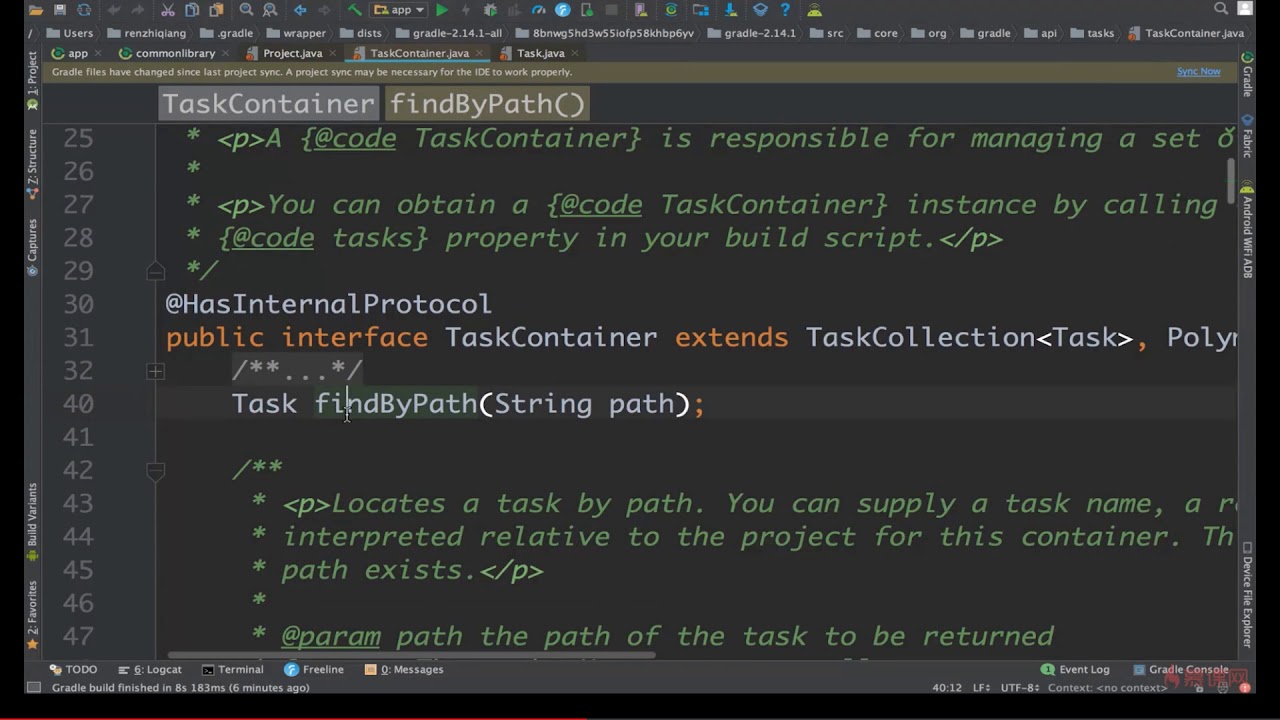Open the Logcat tool window
Screen dimensions: 1280x720
[150, 670]
